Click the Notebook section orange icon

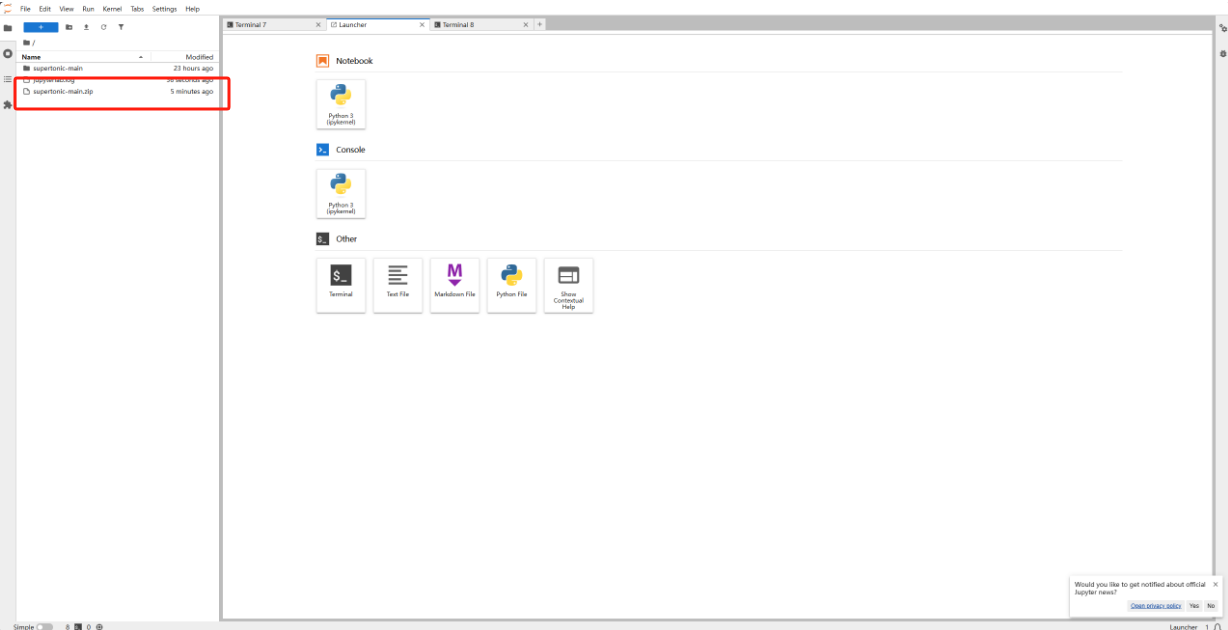323,61
